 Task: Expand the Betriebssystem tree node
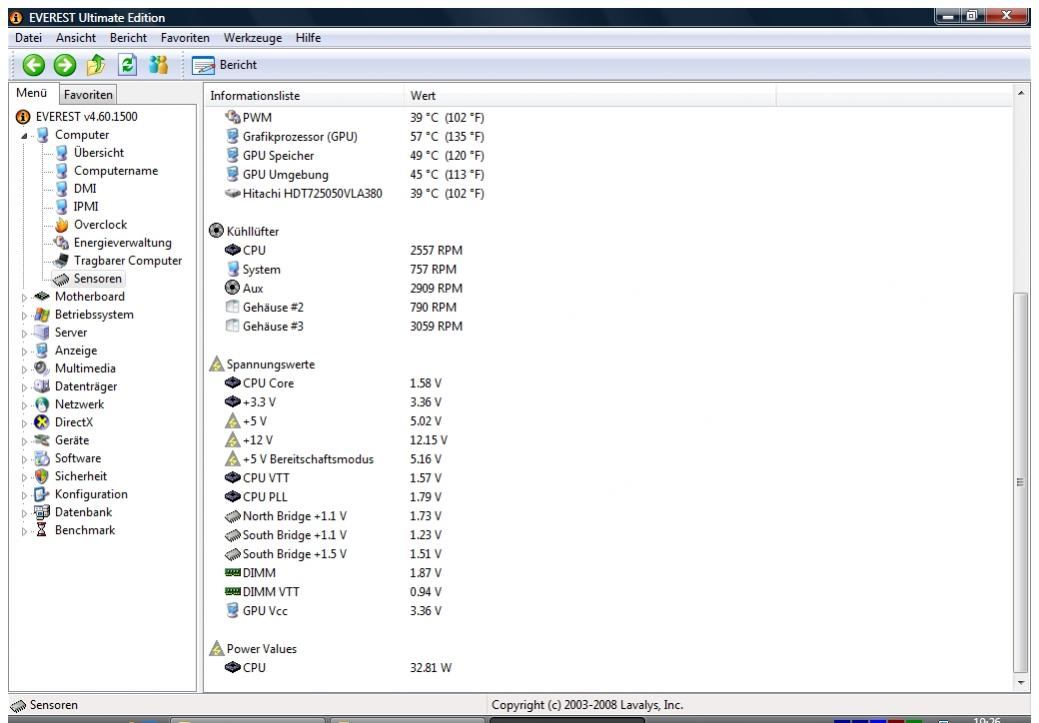[24, 315]
